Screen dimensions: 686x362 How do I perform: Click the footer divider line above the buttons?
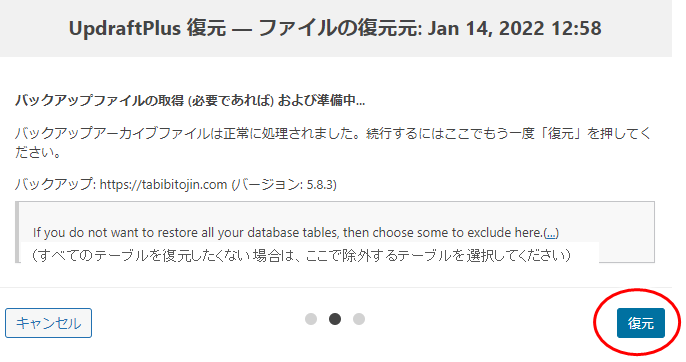[x=336, y=287]
